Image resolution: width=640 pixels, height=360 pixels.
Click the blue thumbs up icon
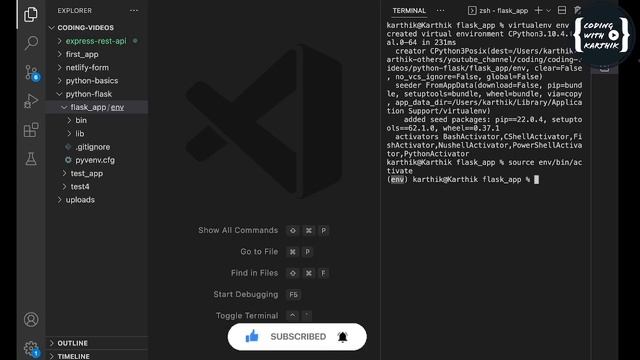pos(252,336)
